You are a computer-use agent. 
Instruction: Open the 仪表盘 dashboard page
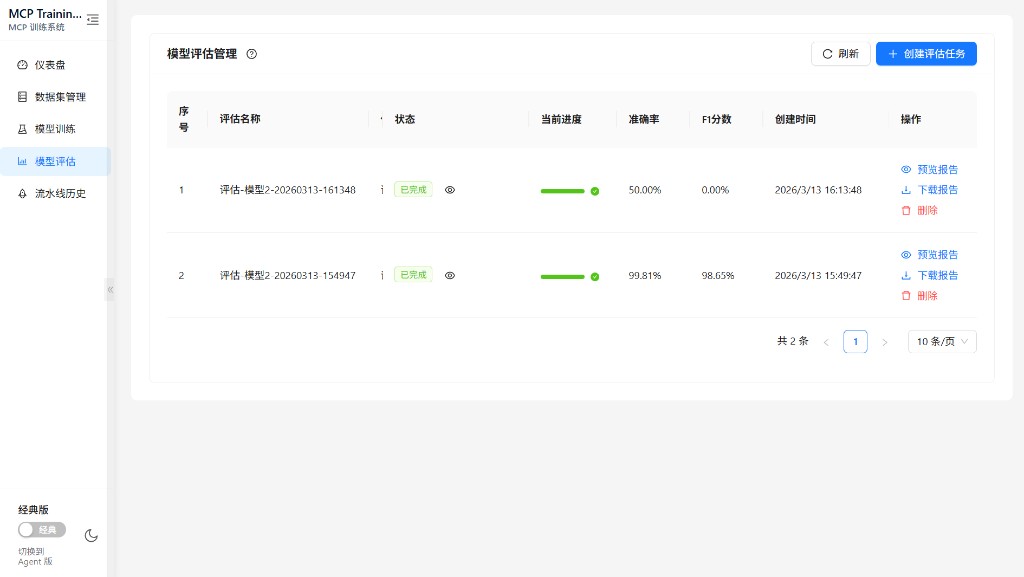click(55, 65)
